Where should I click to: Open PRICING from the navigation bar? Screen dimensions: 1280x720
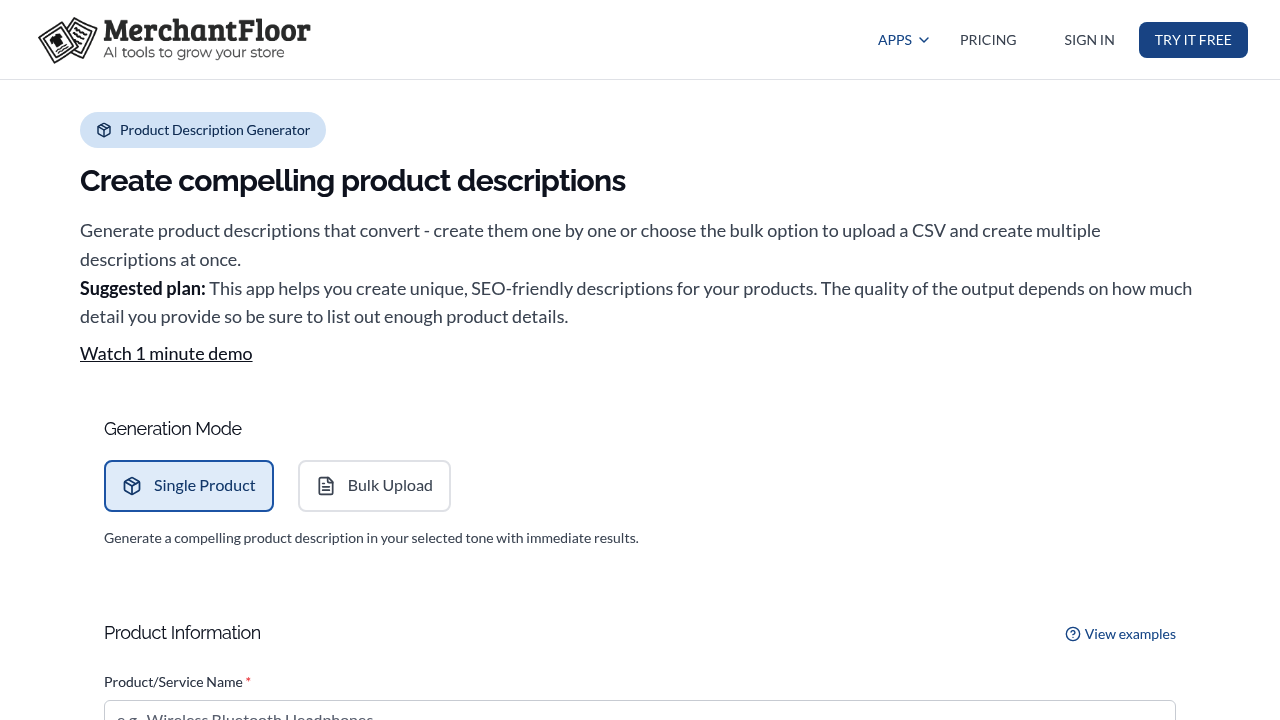click(x=988, y=40)
